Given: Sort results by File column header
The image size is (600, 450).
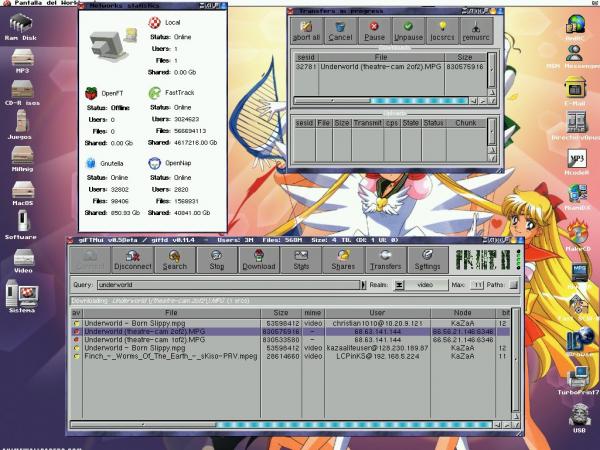Looking at the screenshot, I should tap(171, 313).
